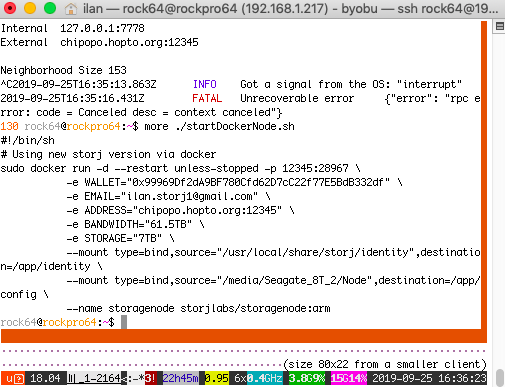Click the '^C2019-09-25T16:35:13.863Z' timestamp

78,84
